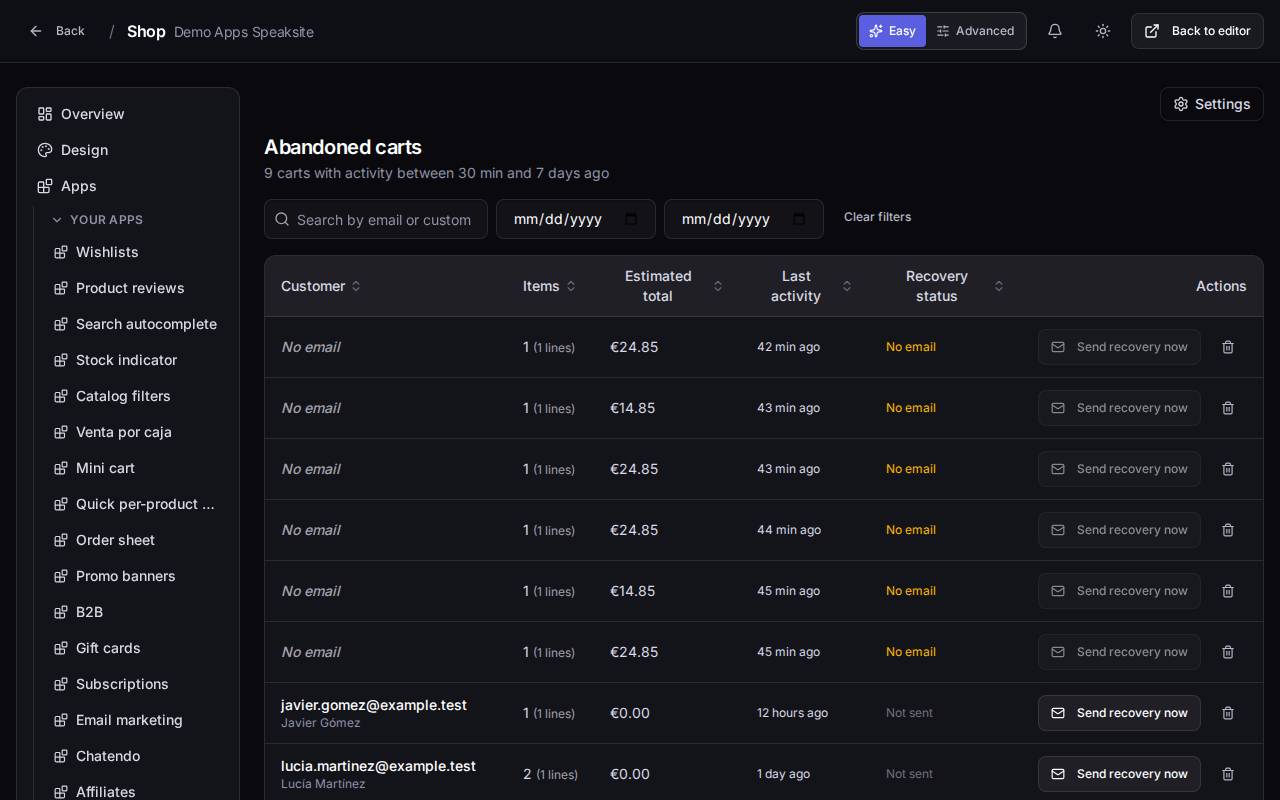Viewport: 1280px width, 800px height.
Task: Sort table by Last activity column
Action: tap(805, 286)
